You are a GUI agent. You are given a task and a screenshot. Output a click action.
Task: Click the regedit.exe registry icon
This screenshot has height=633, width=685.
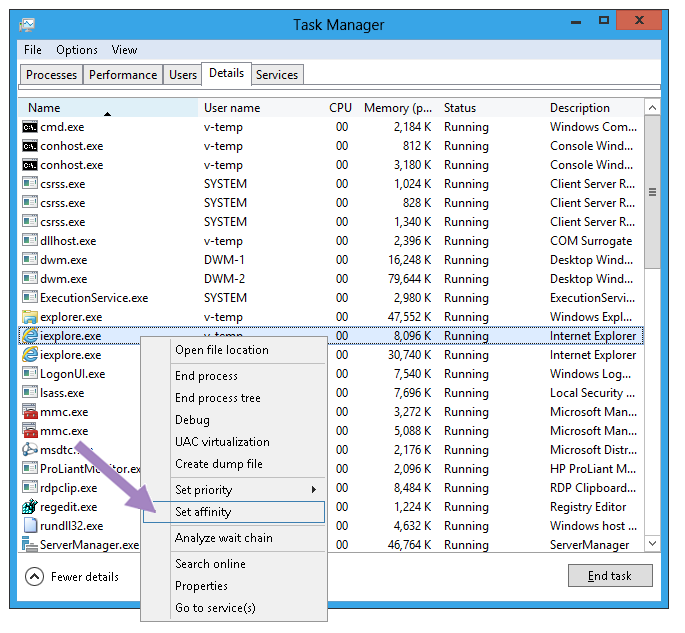point(30,507)
